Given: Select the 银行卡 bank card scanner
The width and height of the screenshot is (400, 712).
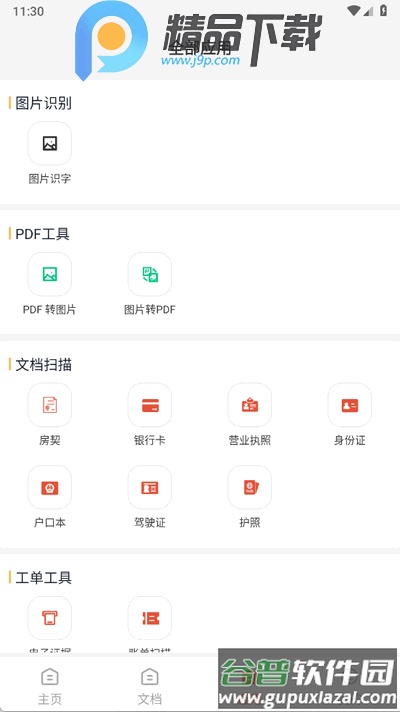Looking at the screenshot, I should tap(149, 405).
